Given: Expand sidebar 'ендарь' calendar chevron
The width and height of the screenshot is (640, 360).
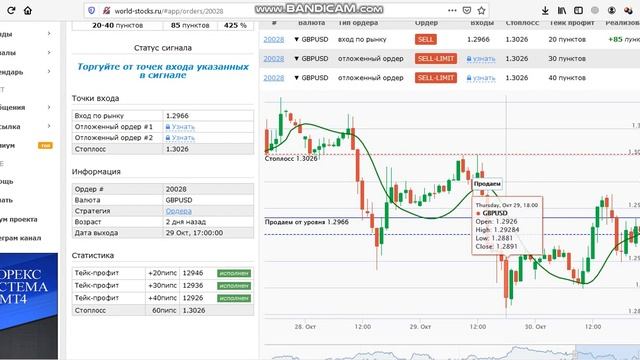Looking at the screenshot, I should [49, 71].
